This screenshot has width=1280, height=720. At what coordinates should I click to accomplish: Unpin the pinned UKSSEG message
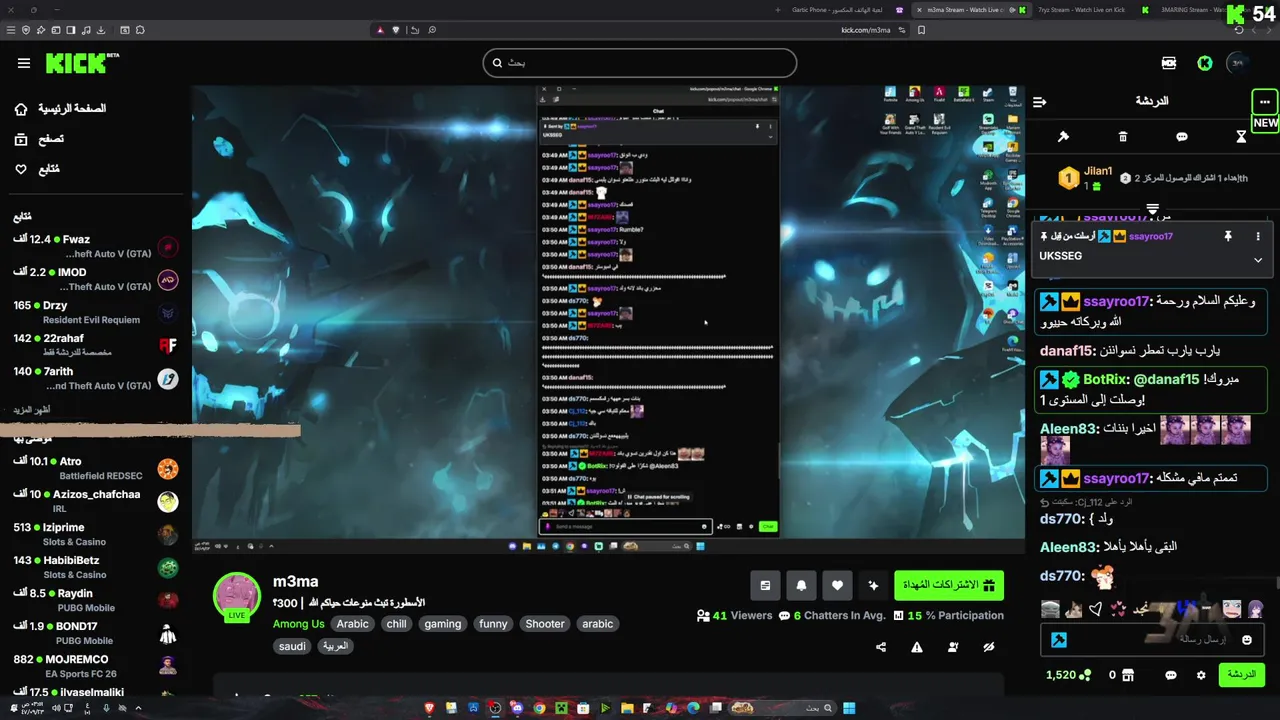pos(1228,236)
